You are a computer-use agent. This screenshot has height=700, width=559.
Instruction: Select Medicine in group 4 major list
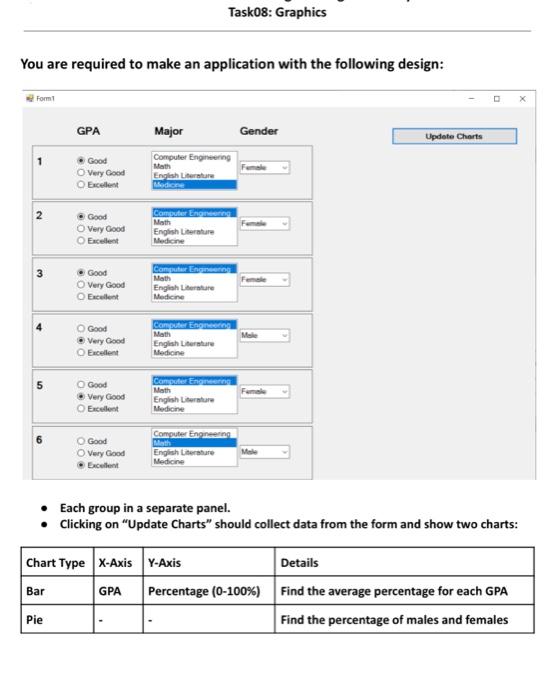[x=194, y=353]
